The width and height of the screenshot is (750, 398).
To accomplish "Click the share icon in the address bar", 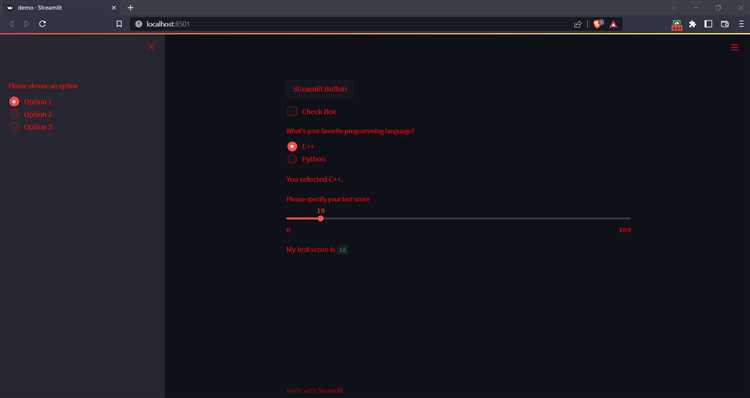I will (x=577, y=24).
